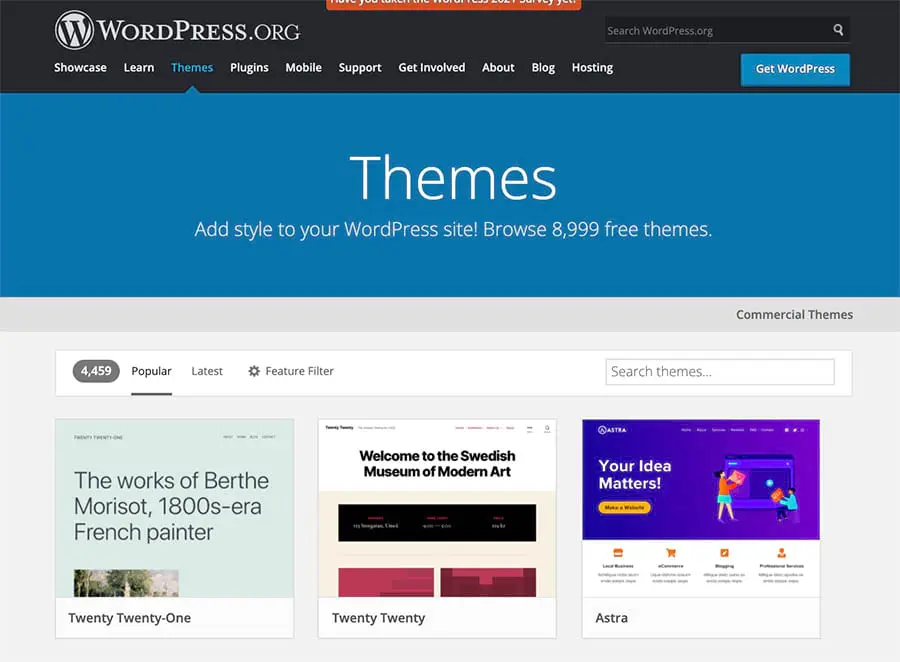Select the Themes navigation item
Image resolution: width=900 pixels, height=662 pixels.
click(x=192, y=68)
